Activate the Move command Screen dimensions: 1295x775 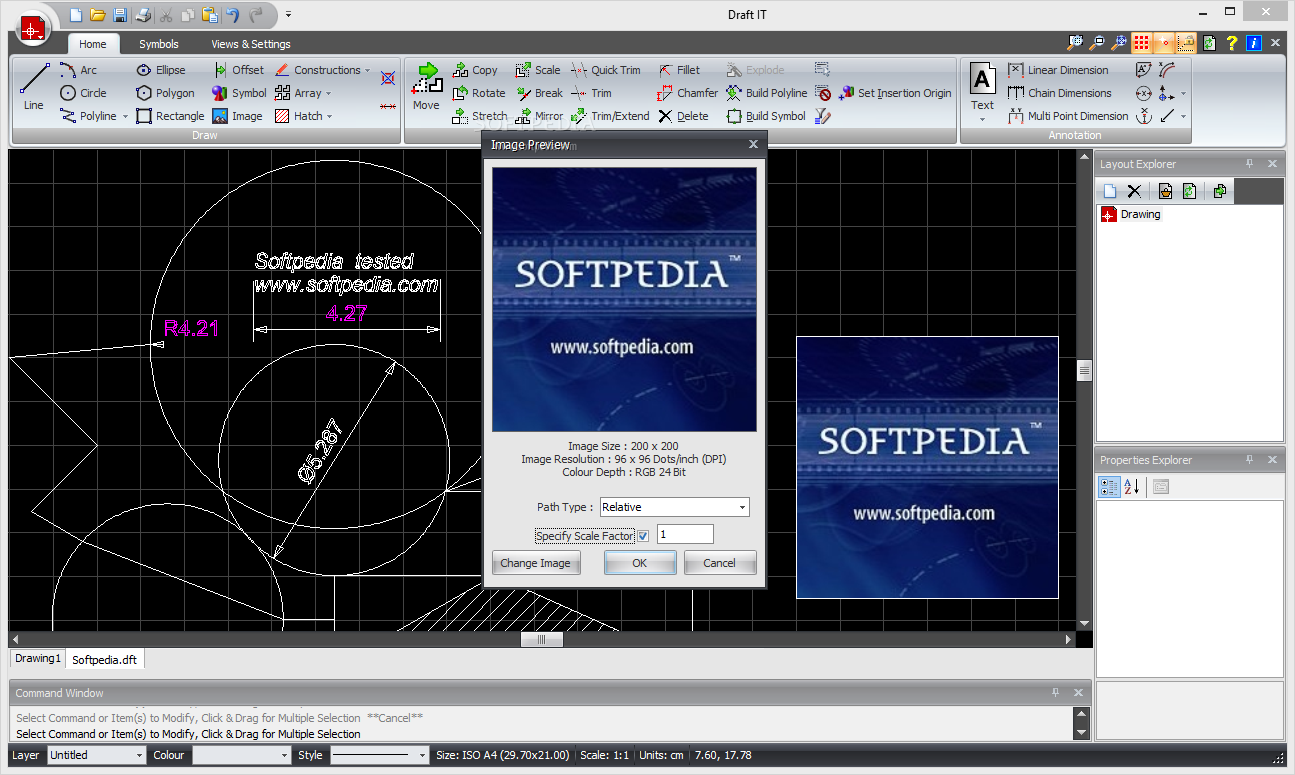426,87
